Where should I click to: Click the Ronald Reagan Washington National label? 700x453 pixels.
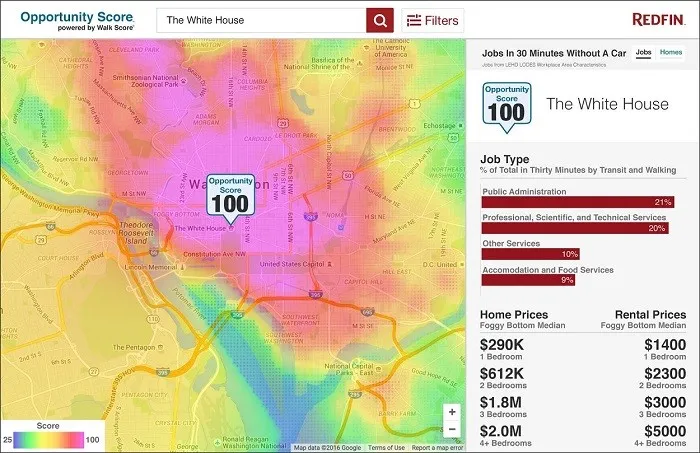coord(254,442)
